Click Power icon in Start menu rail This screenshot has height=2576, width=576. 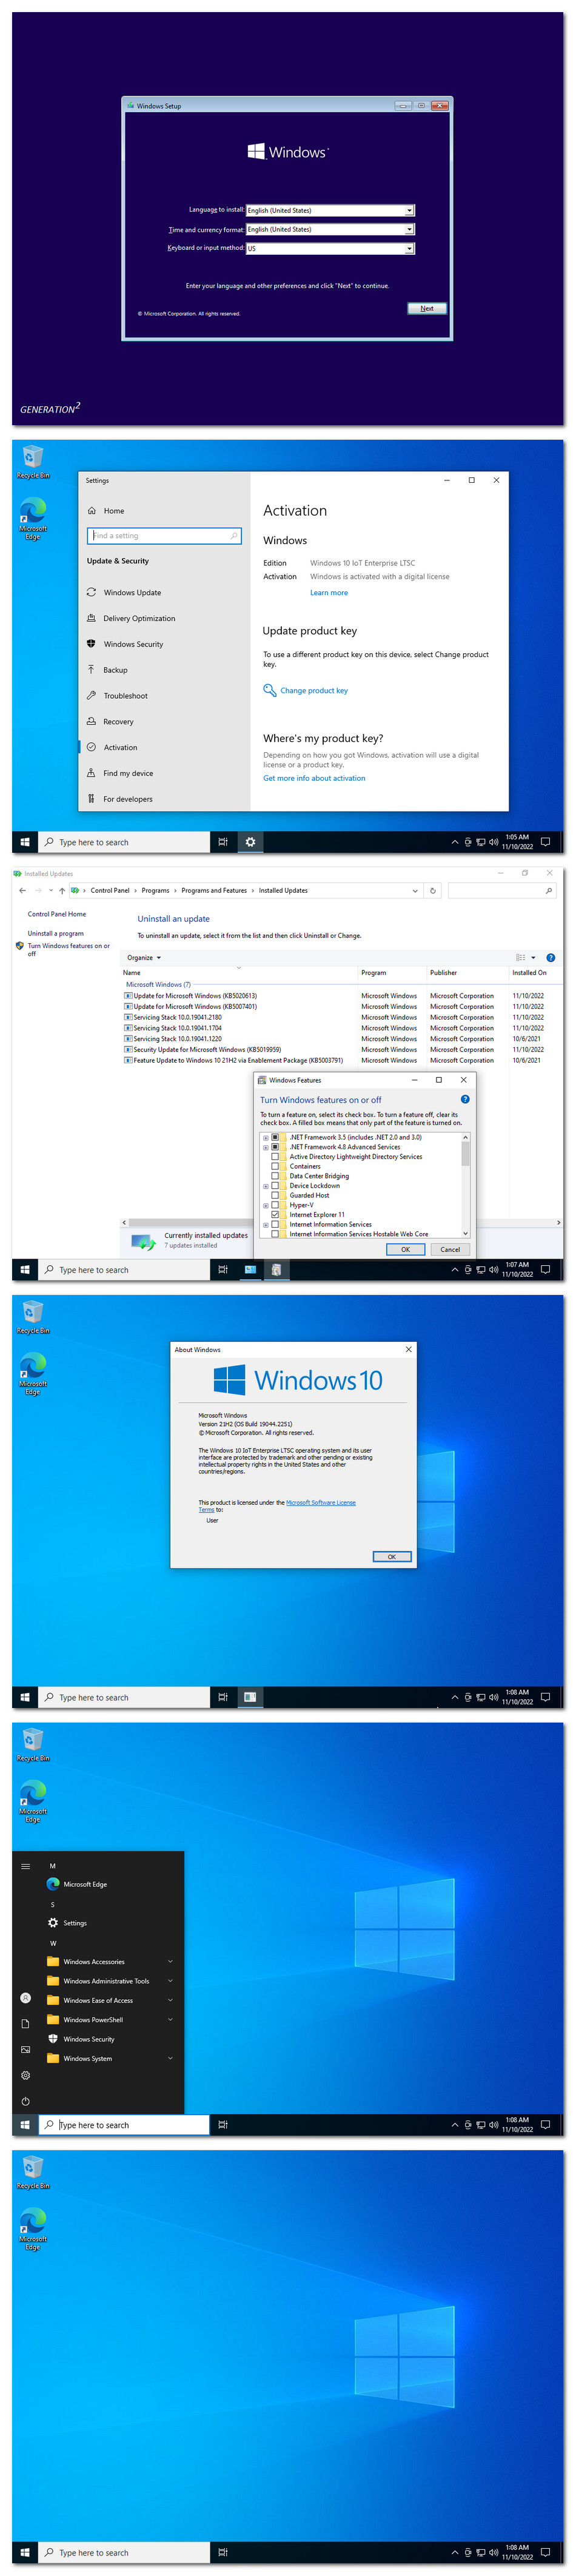click(x=25, y=2101)
